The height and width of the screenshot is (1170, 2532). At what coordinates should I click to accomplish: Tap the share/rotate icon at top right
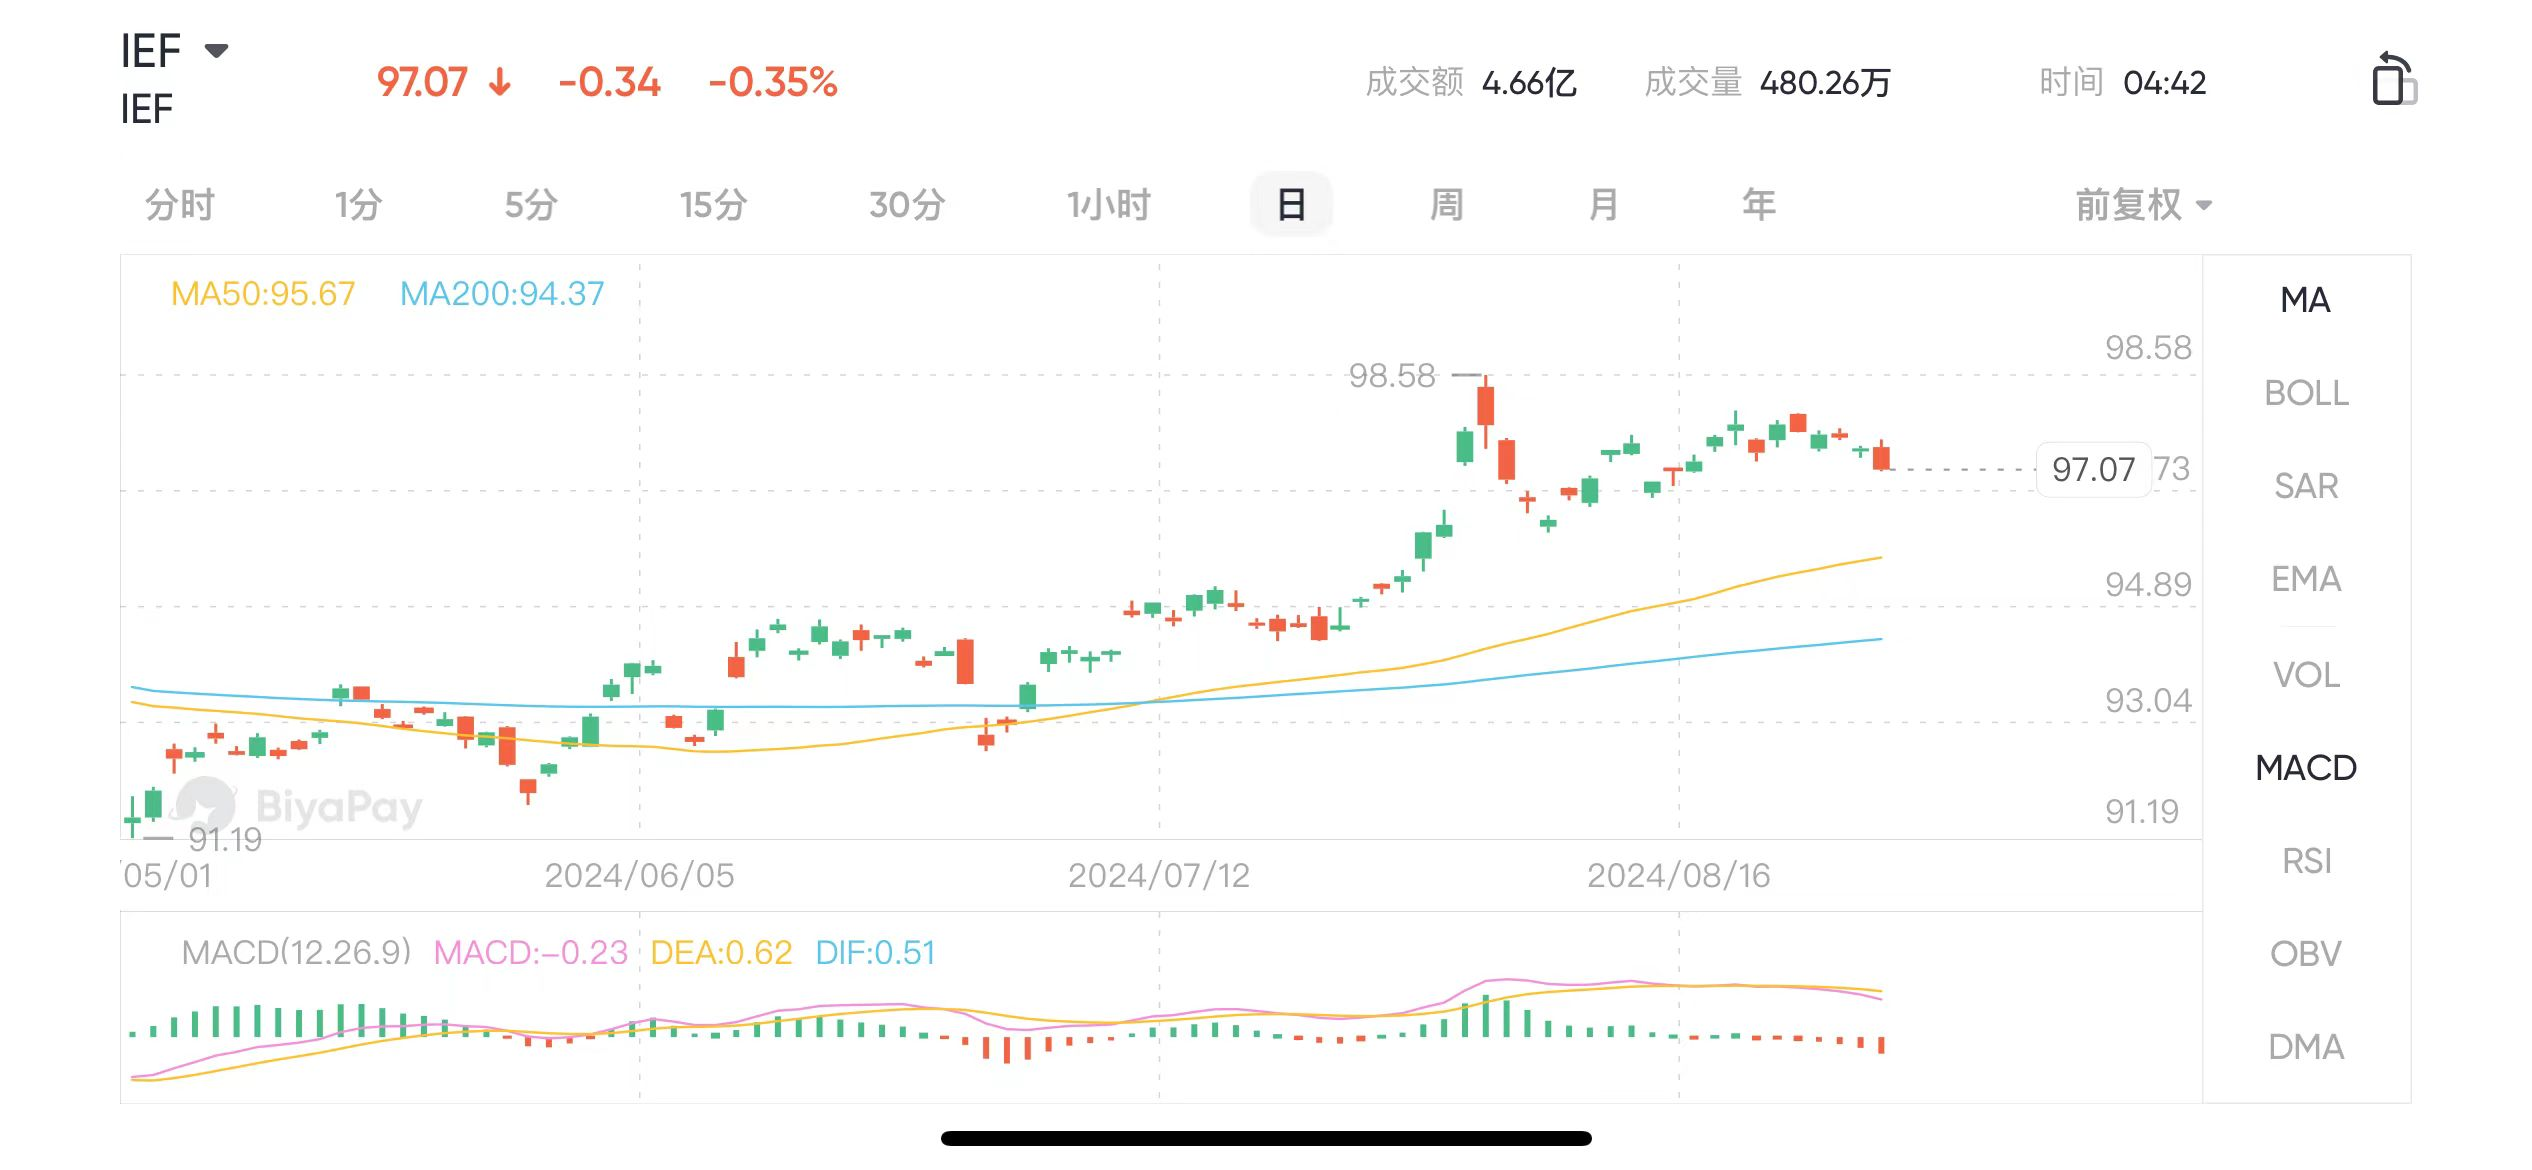(x=2394, y=79)
